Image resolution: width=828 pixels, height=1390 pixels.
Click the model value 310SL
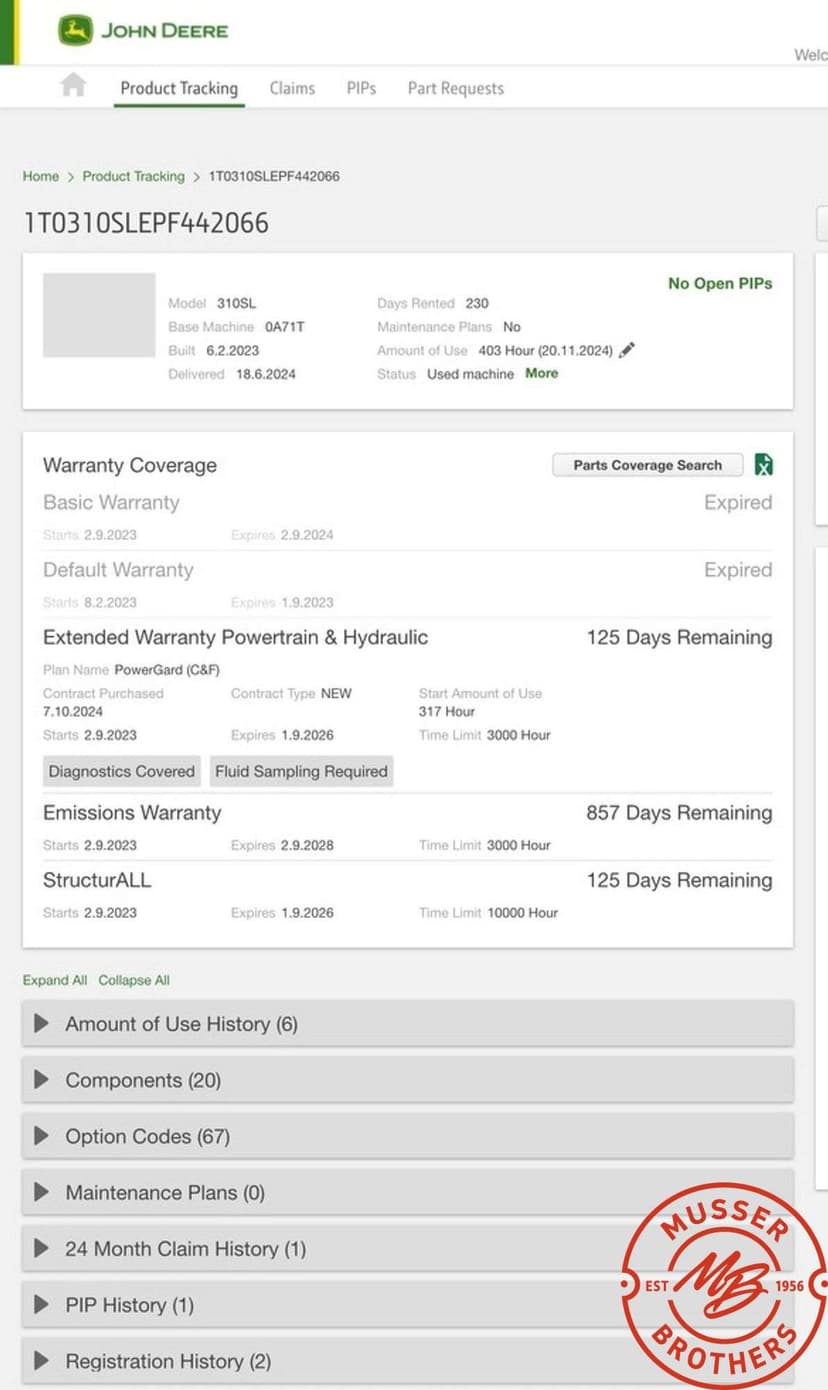point(237,303)
